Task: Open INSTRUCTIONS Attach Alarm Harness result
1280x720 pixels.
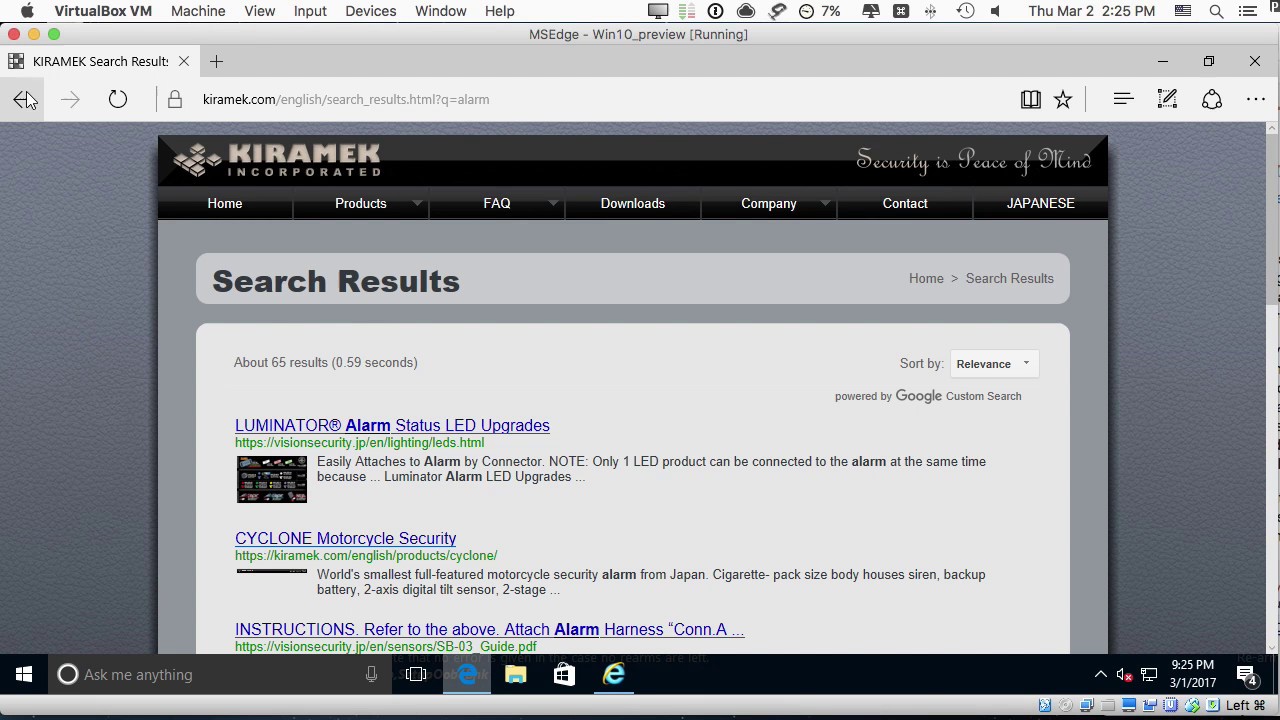Action: [490, 629]
